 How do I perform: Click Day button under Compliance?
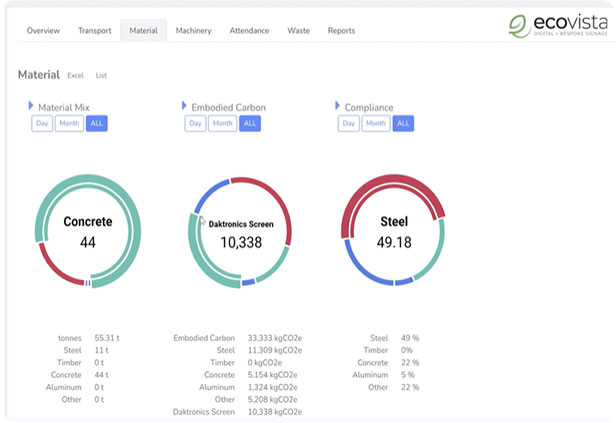[348, 124]
